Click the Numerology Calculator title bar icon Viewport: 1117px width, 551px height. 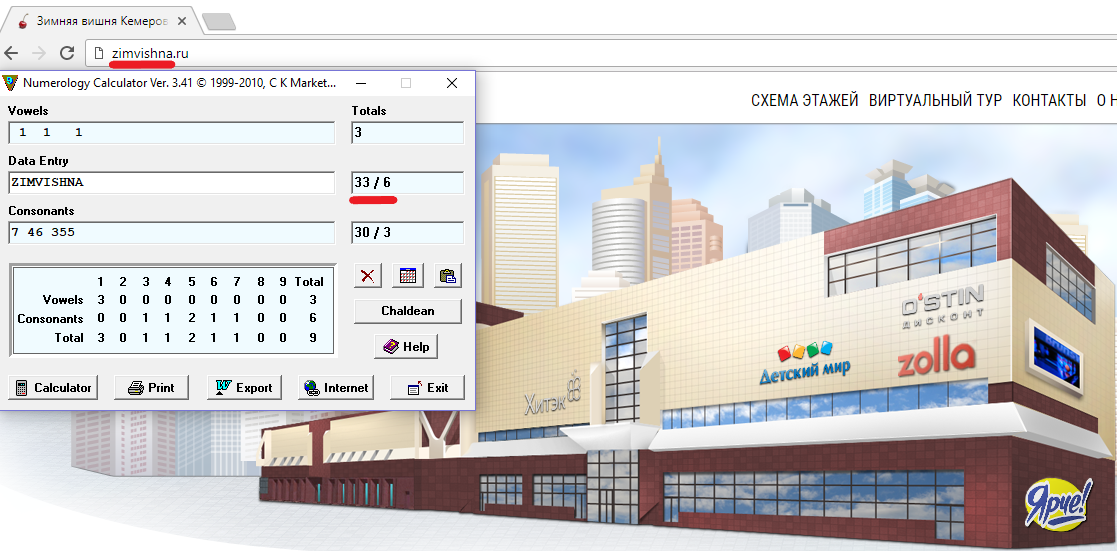pos(11,83)
